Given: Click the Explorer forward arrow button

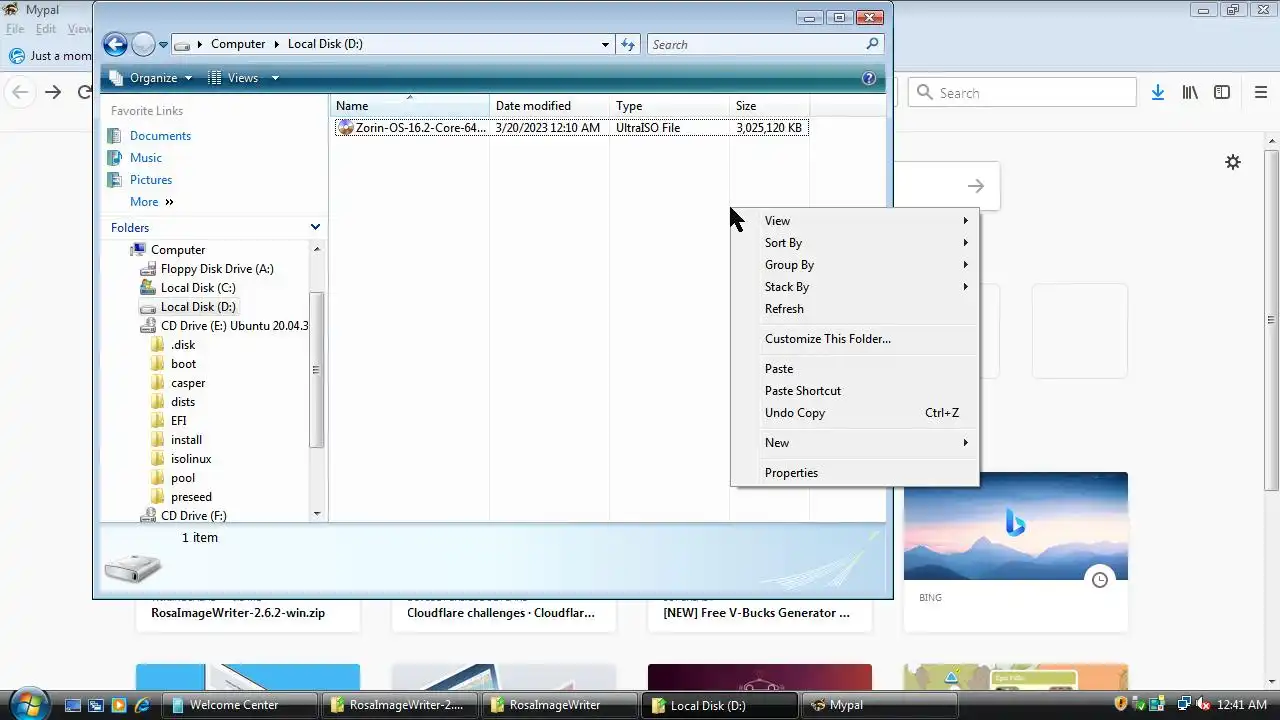Looking at the screenshot, I should (x=143, y=44).
